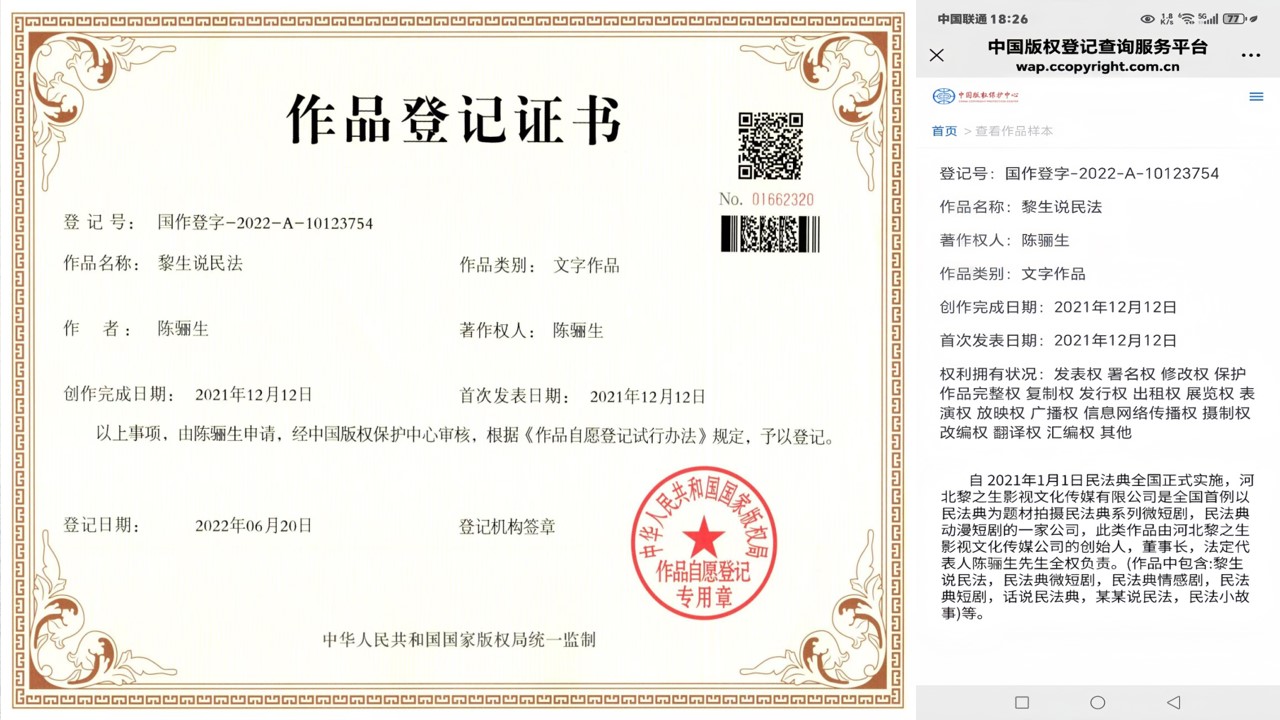Viewport: 1280px width, 720px height.
Task: Tap the Android back triangle button
Action: click(1174, 702)
